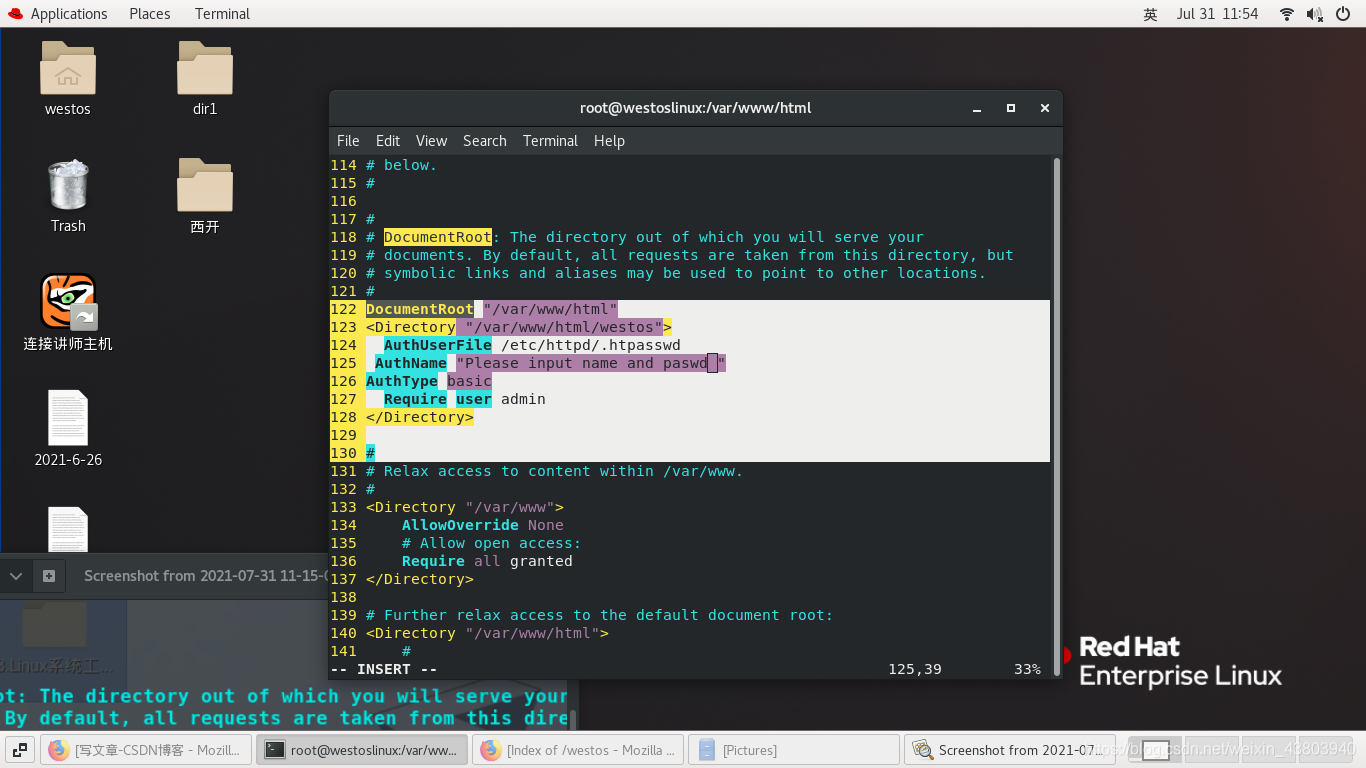Click closing </Directory> on line 128
1366x768 pixels.
tap(420, 417)
